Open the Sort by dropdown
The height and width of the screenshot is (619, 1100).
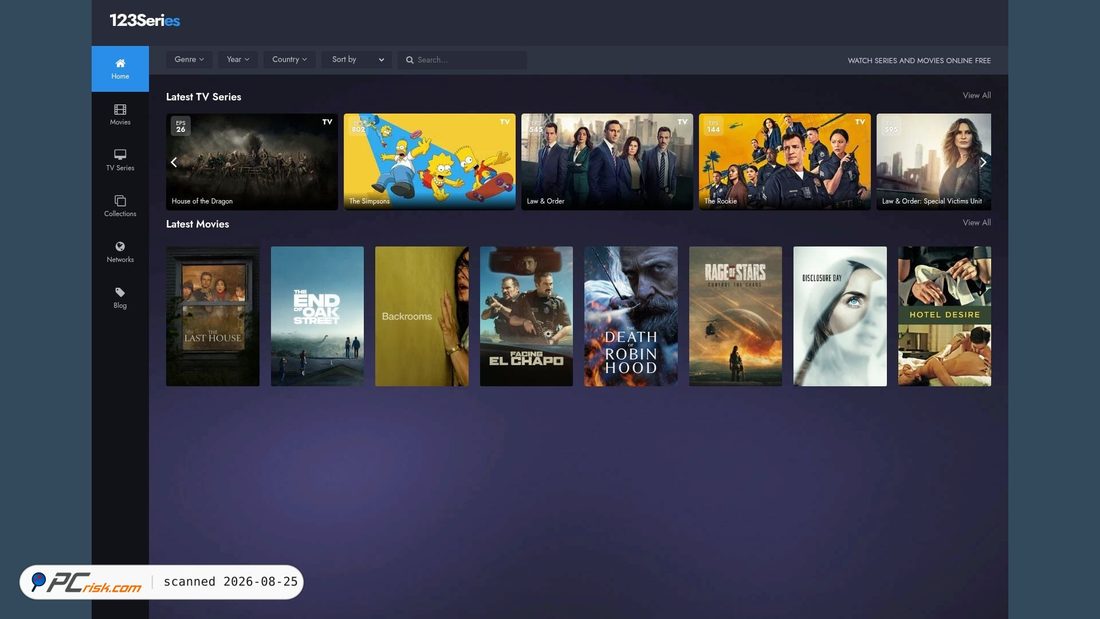click(357, 60)
